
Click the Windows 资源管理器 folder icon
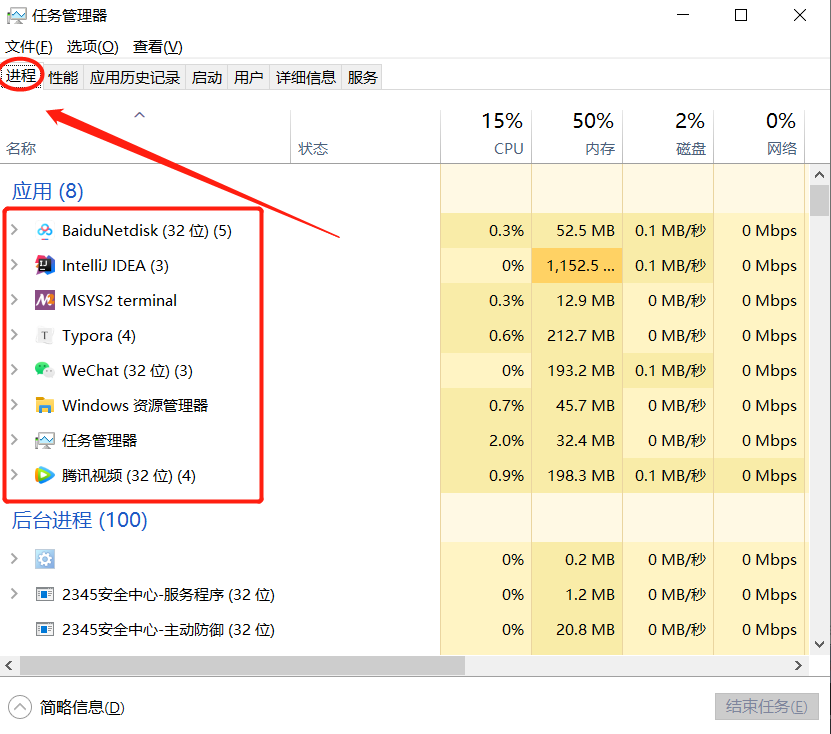pos(45,405)
